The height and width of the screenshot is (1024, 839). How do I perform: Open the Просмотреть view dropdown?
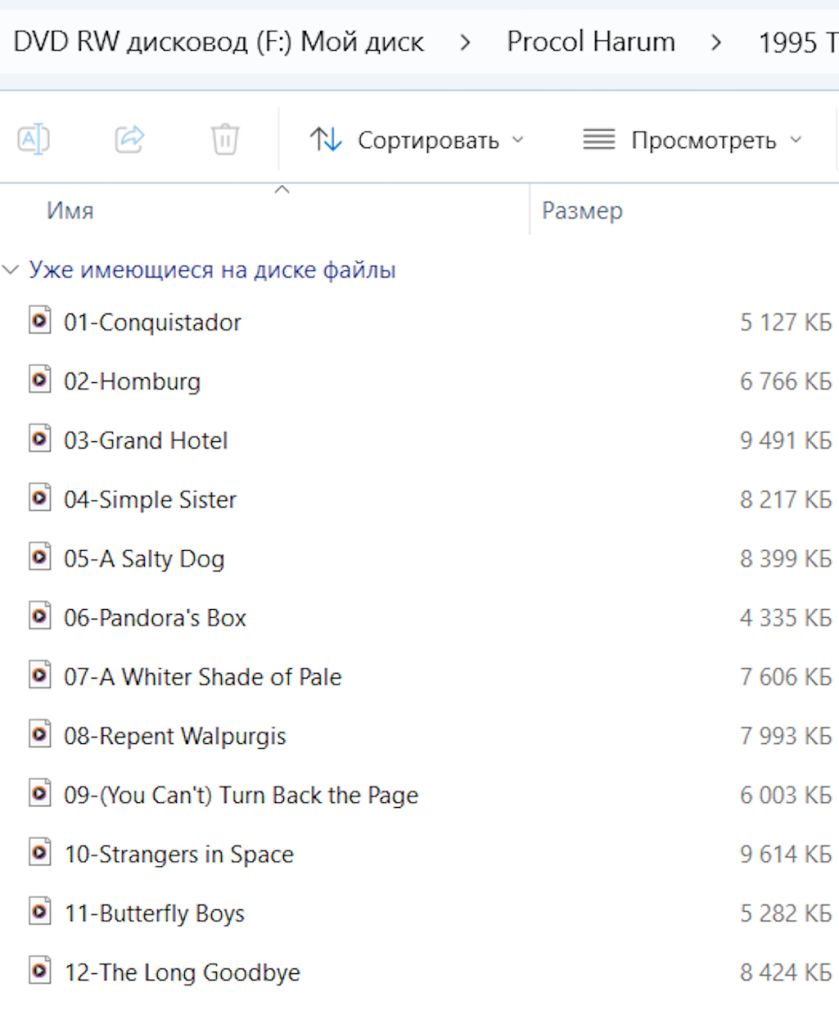[692, 140]
